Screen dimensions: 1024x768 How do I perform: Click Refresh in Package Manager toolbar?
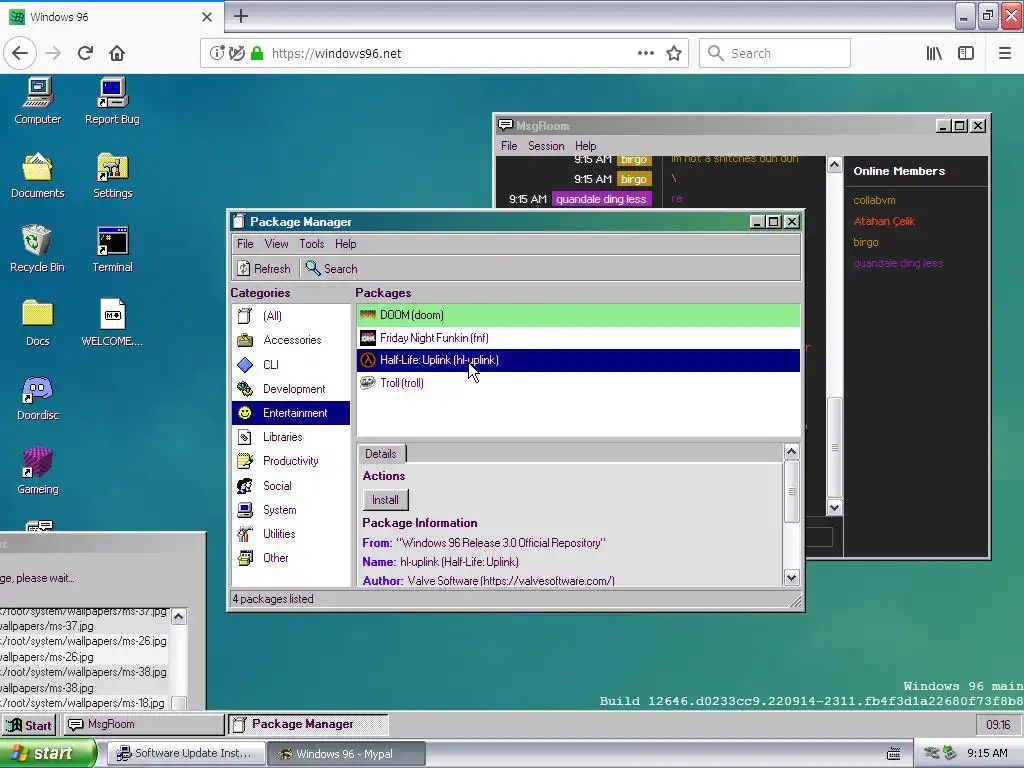[x=264, y=268]
